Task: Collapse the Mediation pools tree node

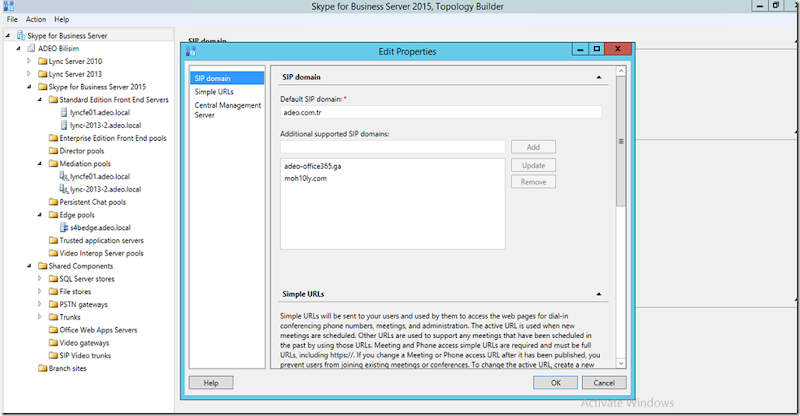Action: pos(39,163)
